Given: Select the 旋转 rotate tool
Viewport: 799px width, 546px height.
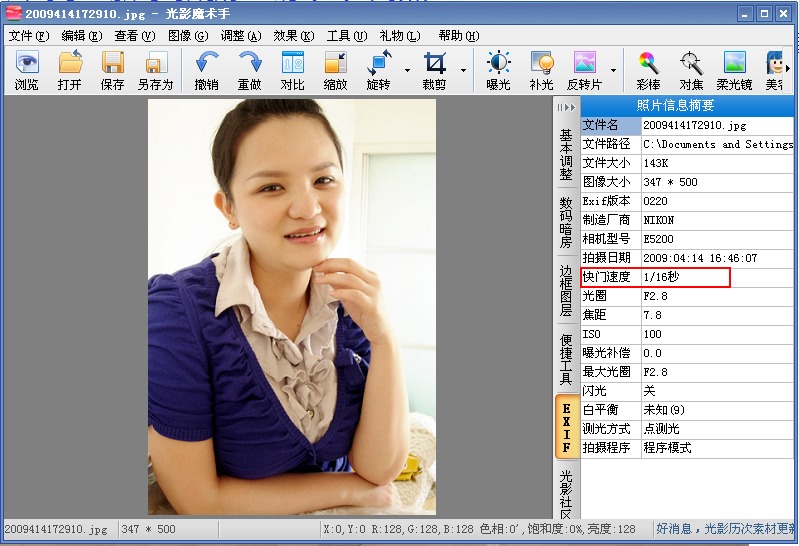Looking at the screenshot, I should pos(379,70).
